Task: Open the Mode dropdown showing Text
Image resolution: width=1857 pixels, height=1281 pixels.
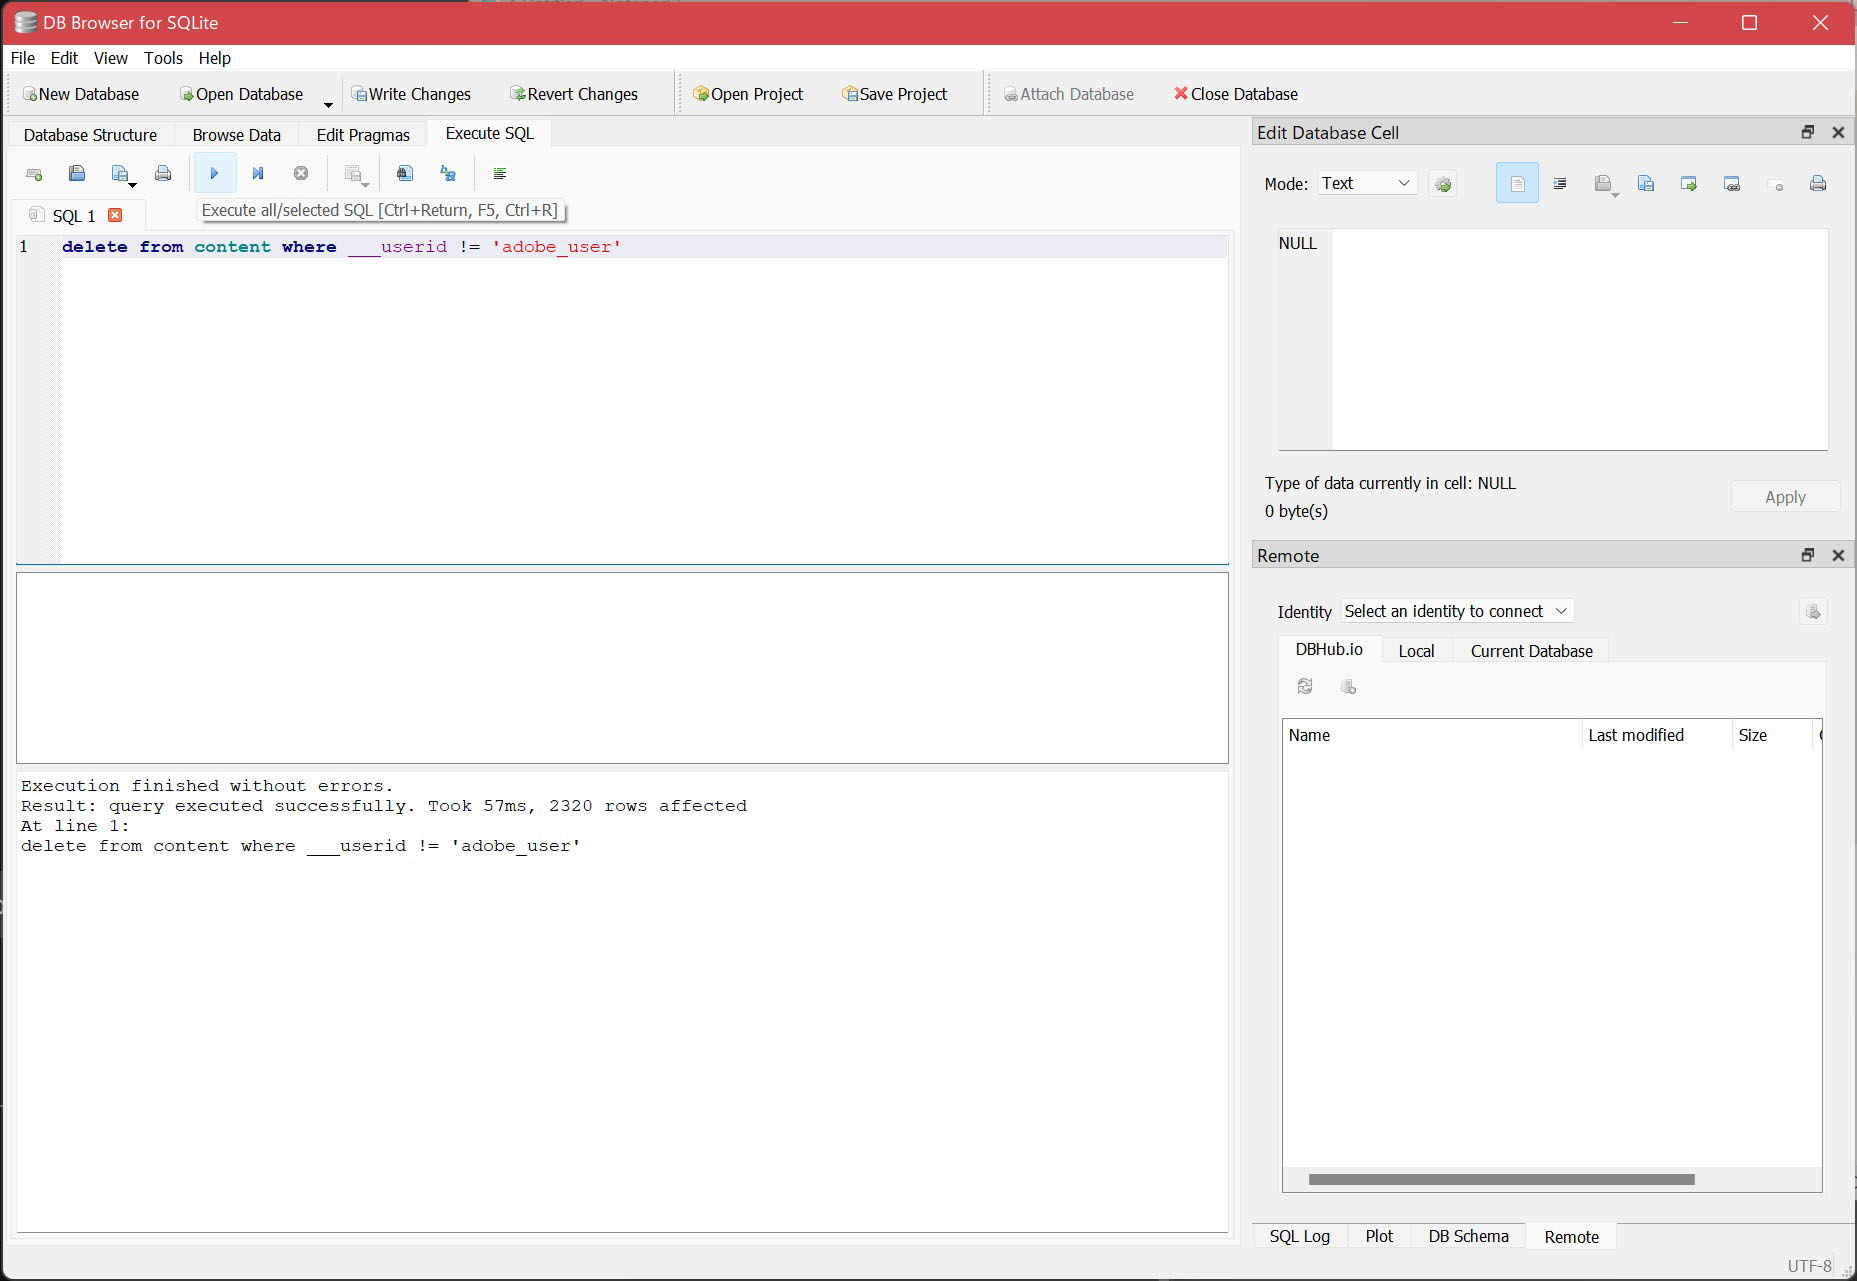Action: (1366, 183)
